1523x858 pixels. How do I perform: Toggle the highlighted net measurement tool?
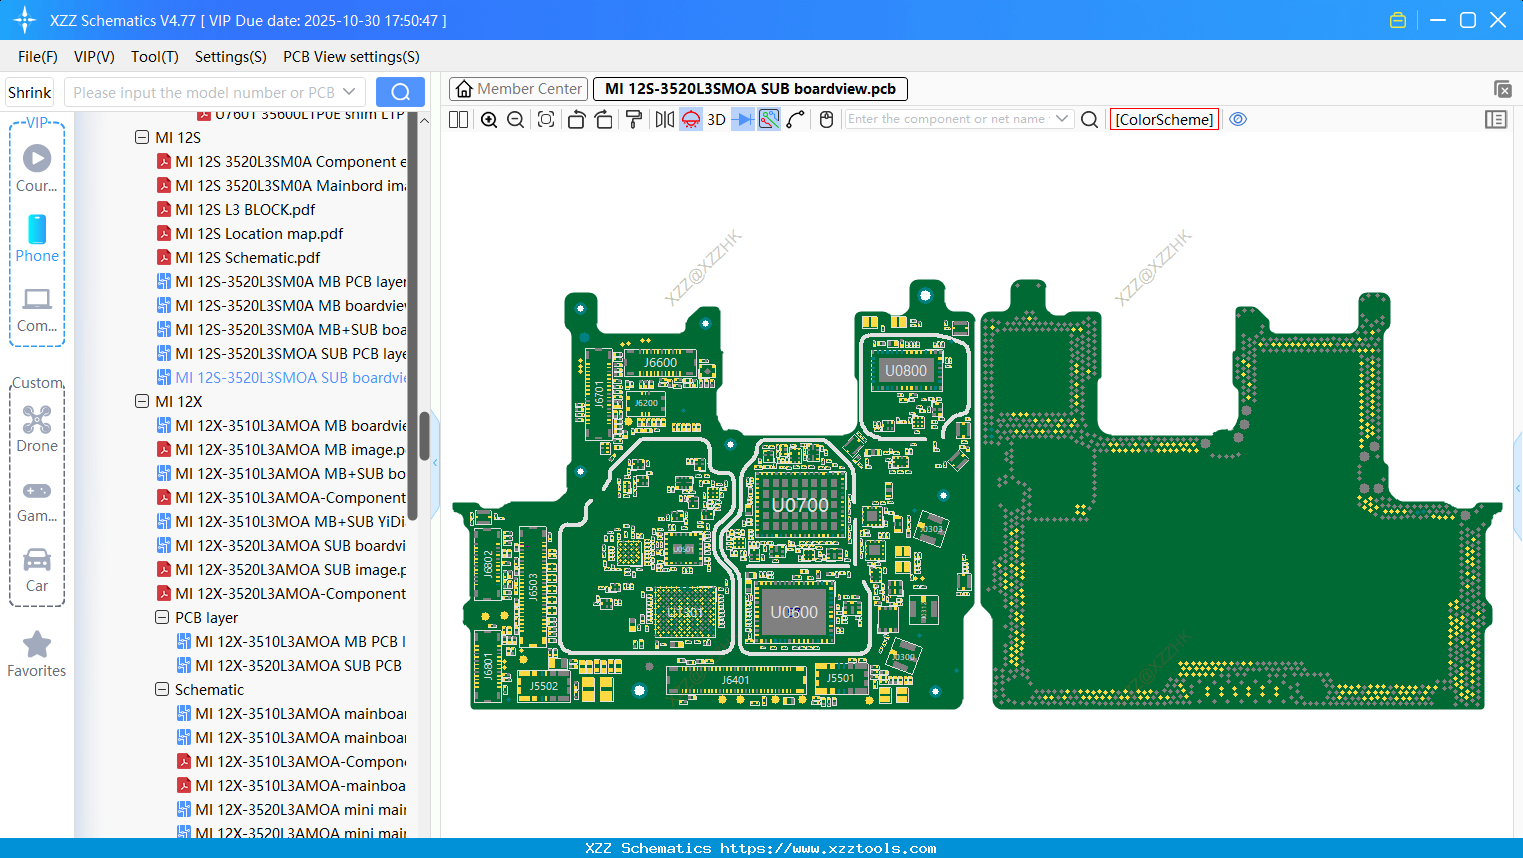pyautogui.click(x=768, y=119)
